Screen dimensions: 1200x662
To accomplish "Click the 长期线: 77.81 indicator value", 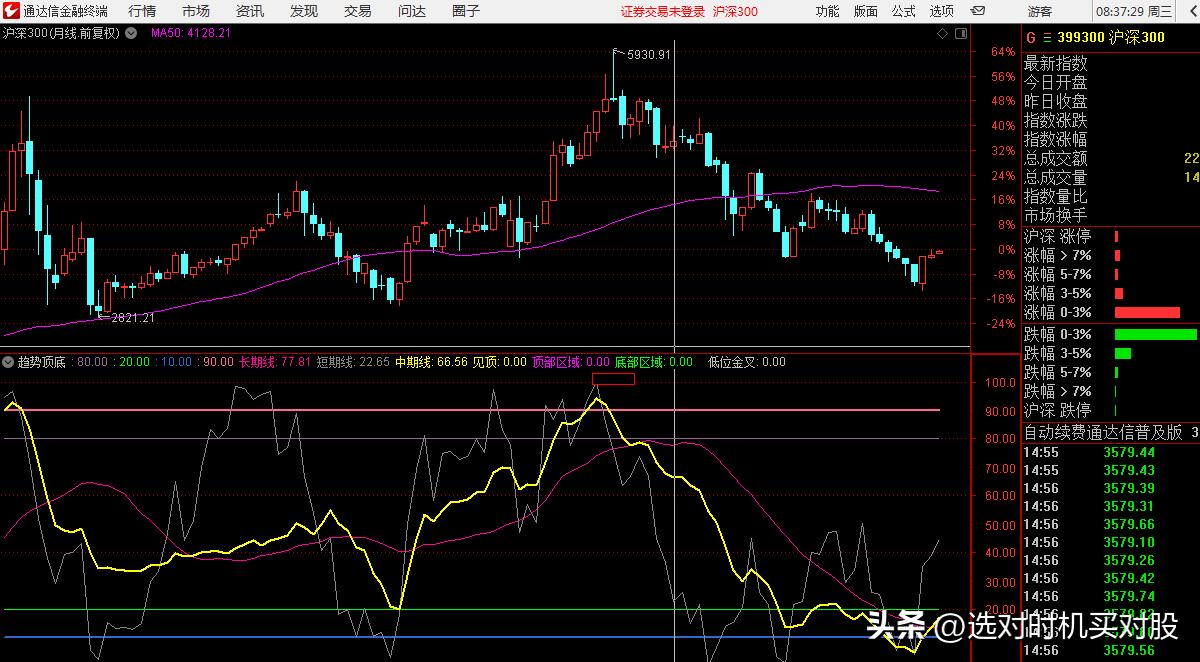I will click(x=275, y=362).
